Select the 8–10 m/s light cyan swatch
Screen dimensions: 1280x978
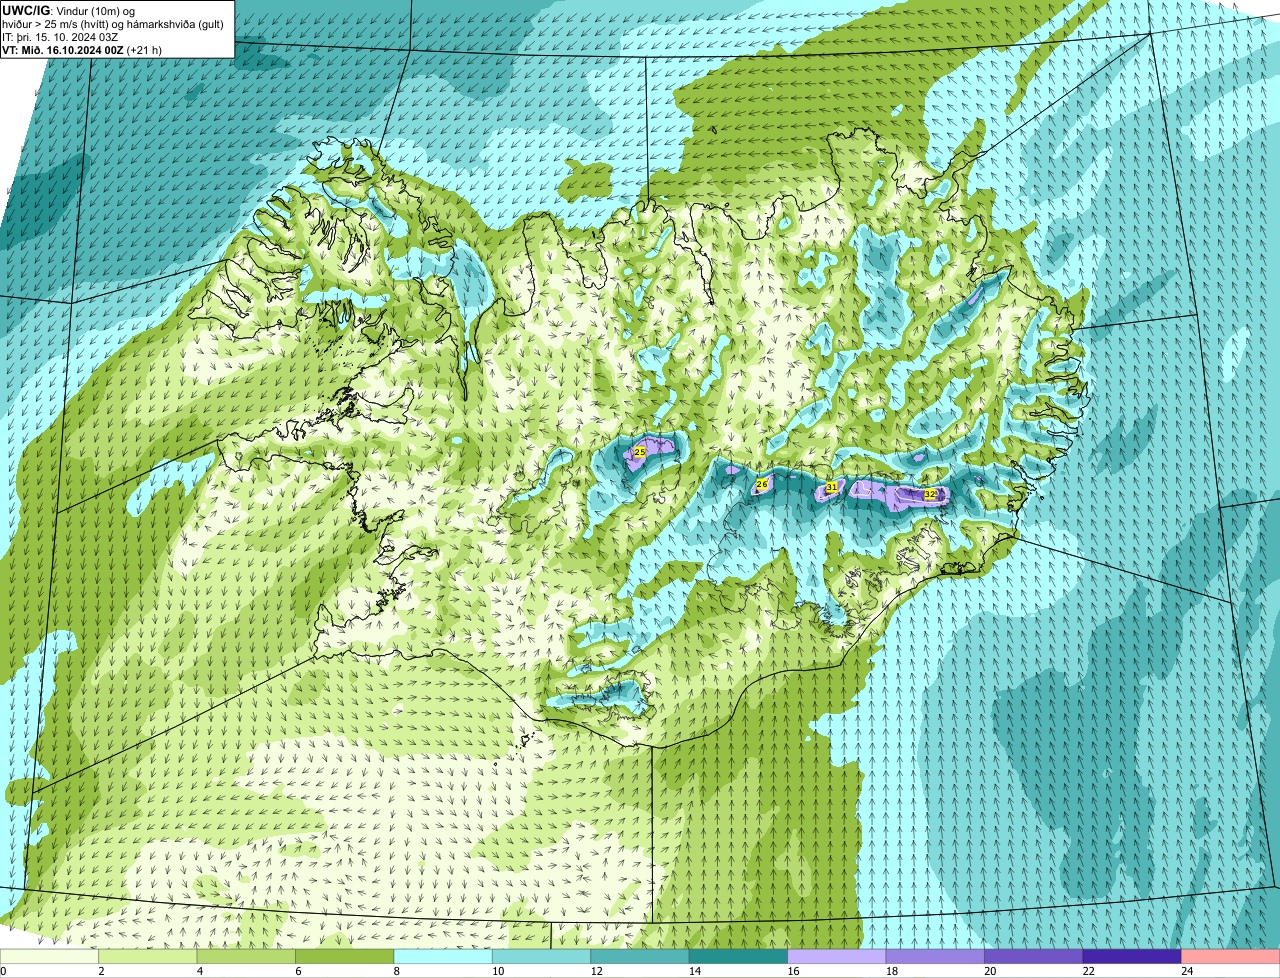point(443,956)
